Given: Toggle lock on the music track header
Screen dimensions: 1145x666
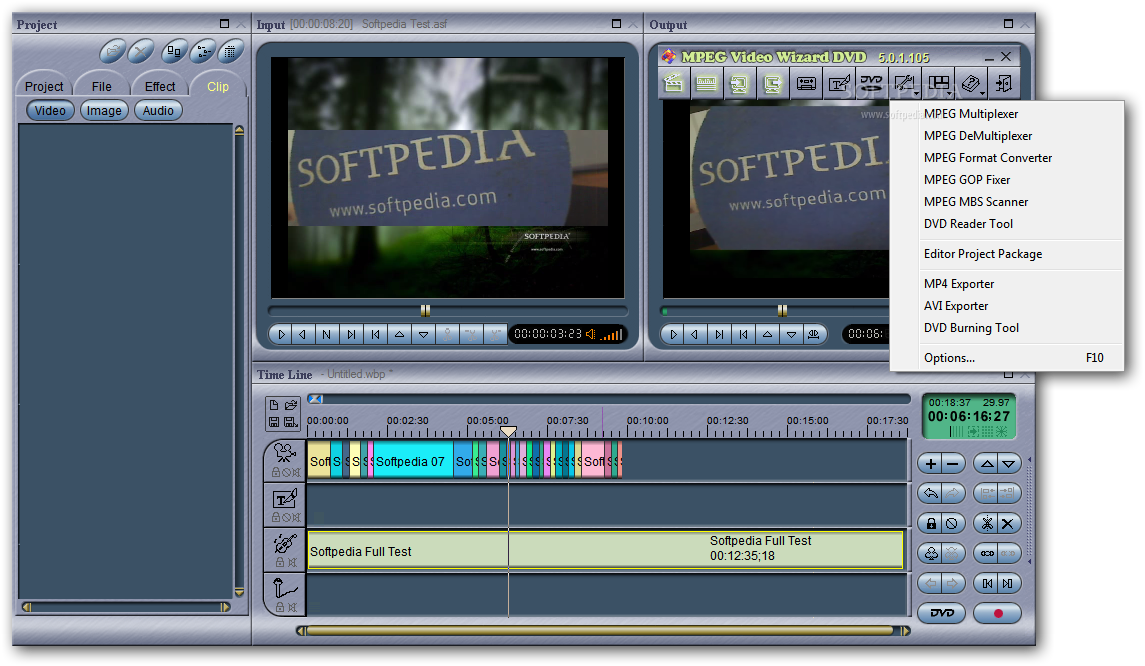Looking at the screenshot, I should coord(280,562).
